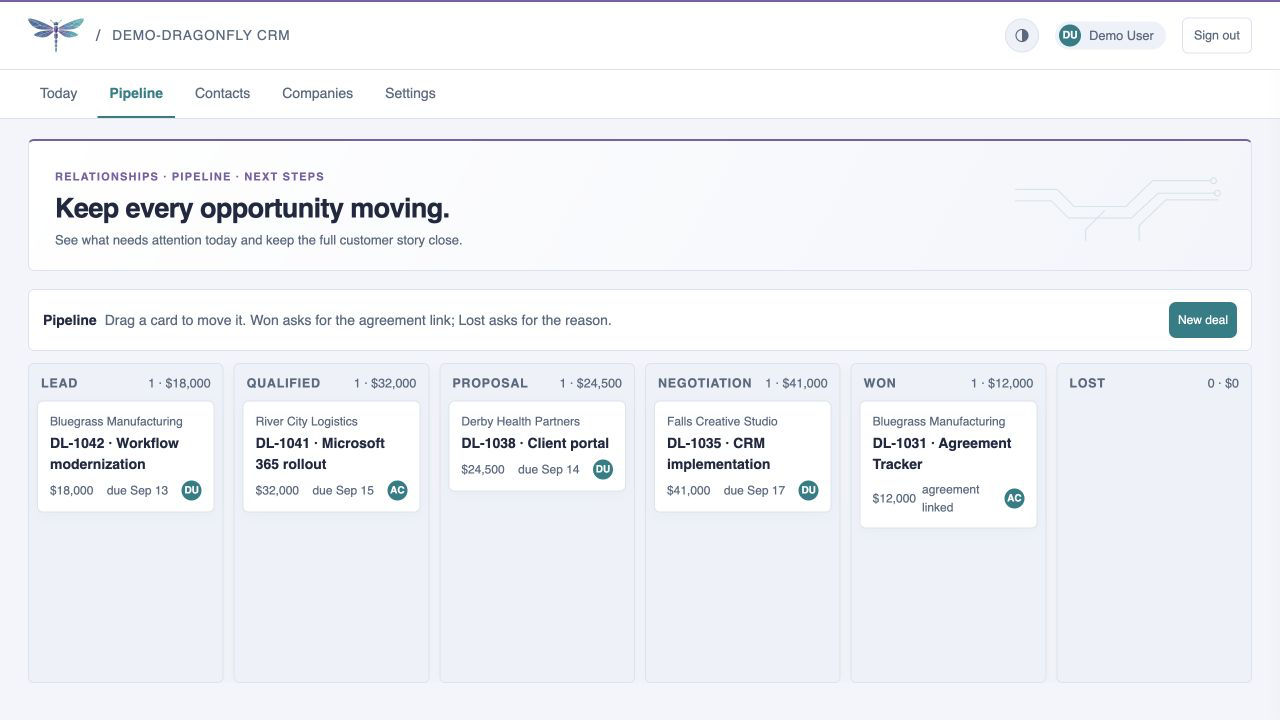Viewport: 1280px width, 720px height.
Task: Toggle the dark mode theme icon
Action: [1022, 35]
